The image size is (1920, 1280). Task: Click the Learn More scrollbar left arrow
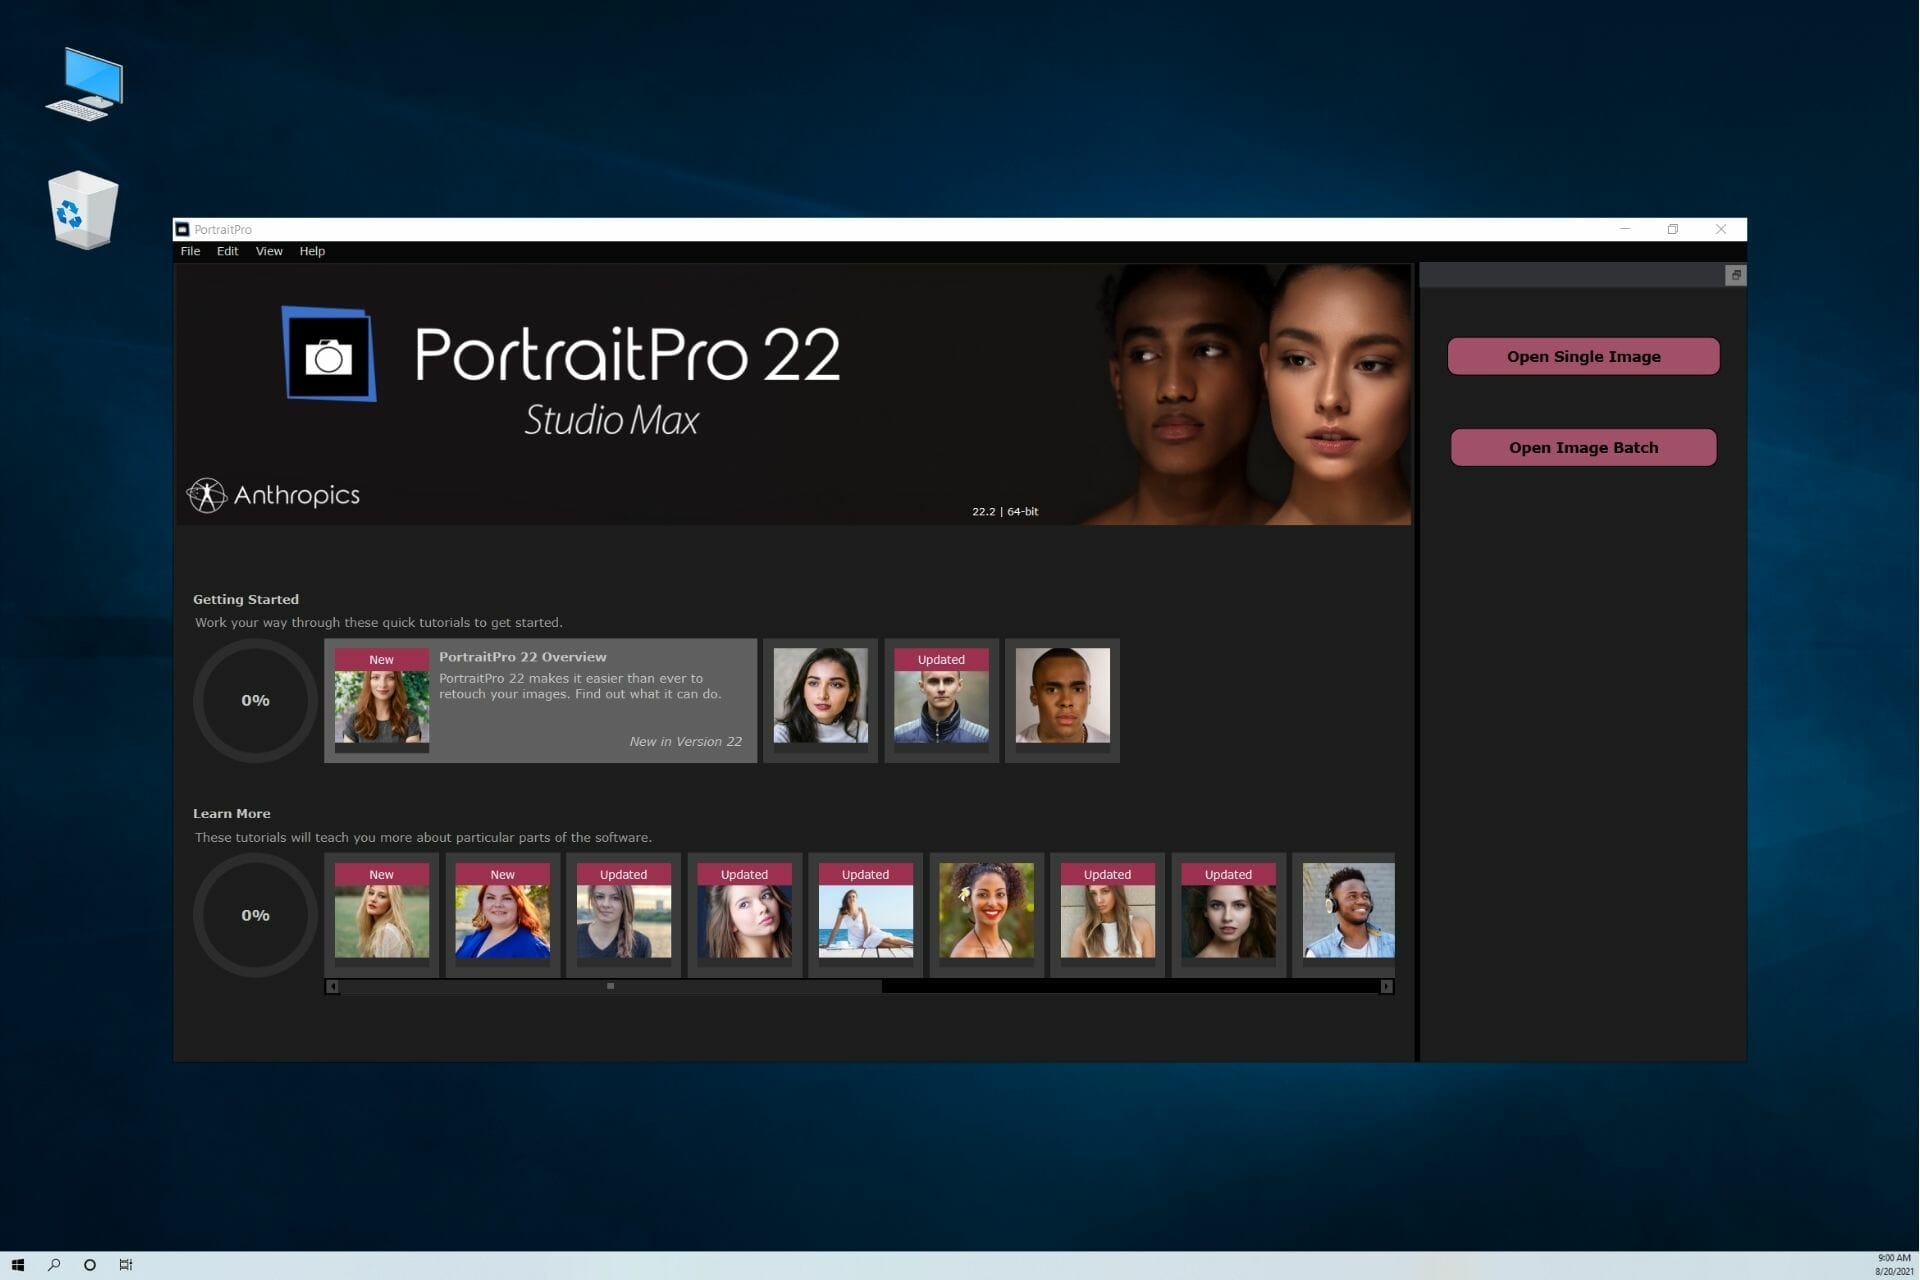(x=332, y=986)
